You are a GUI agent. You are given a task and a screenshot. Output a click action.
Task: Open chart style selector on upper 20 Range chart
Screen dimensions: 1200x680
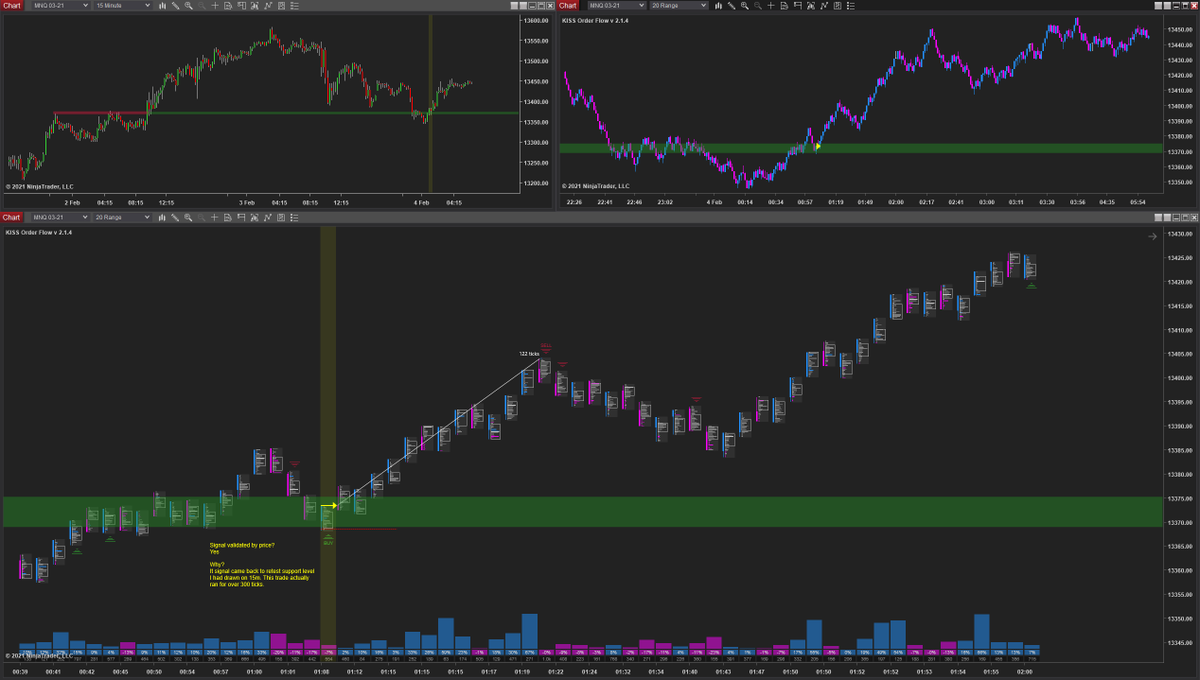pos(718,5)
